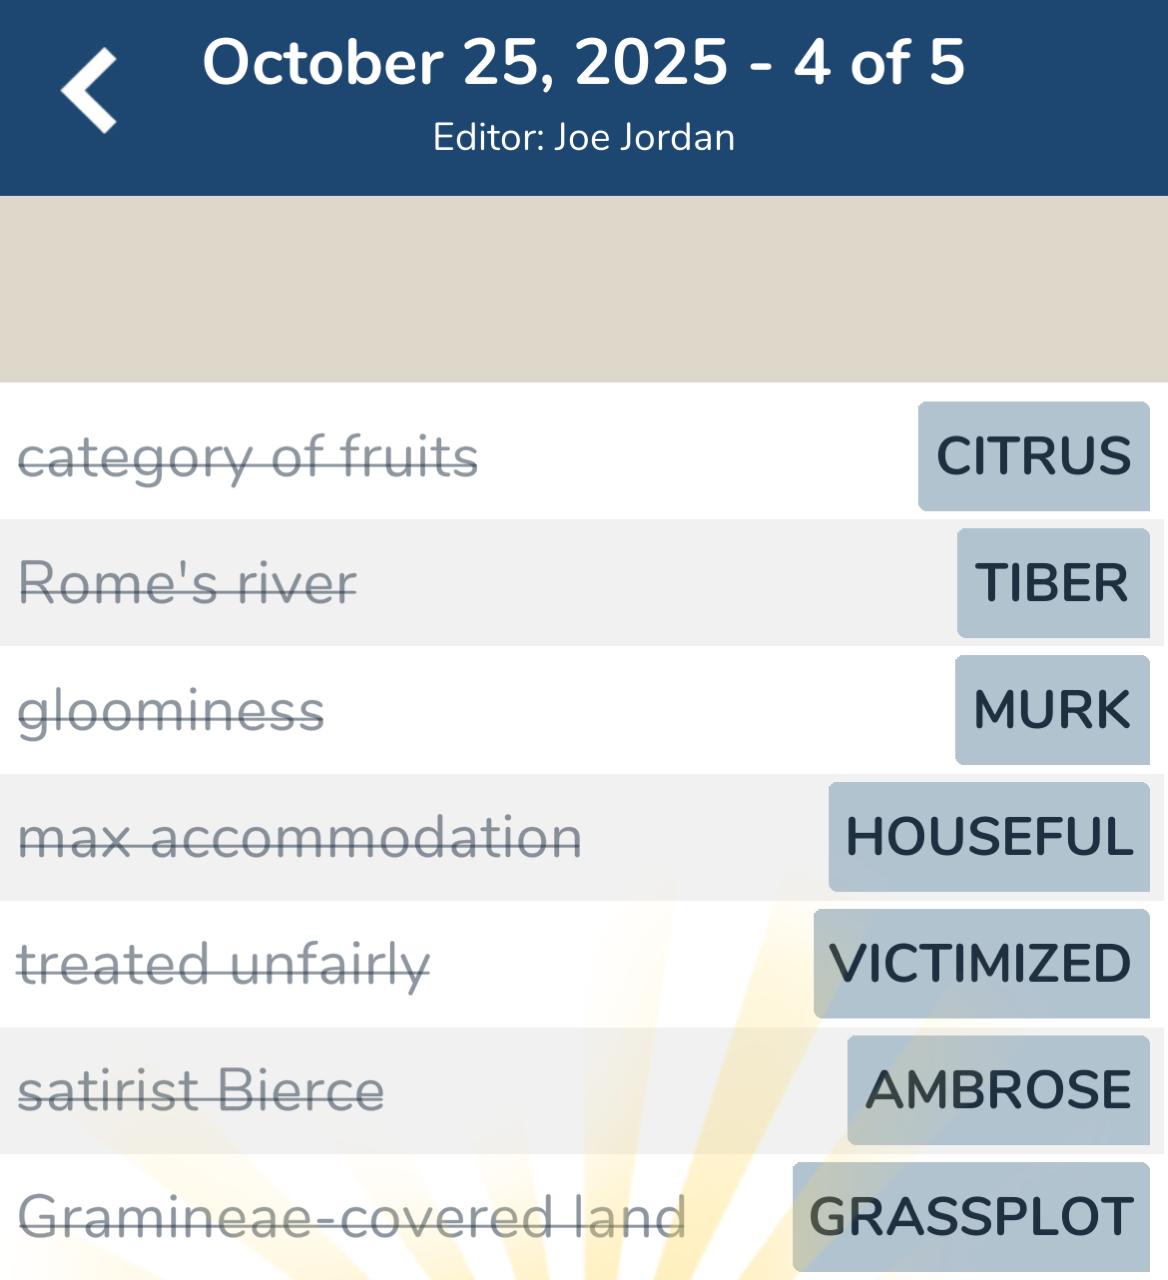Select the TIBER answer tile

(1052, 583)
